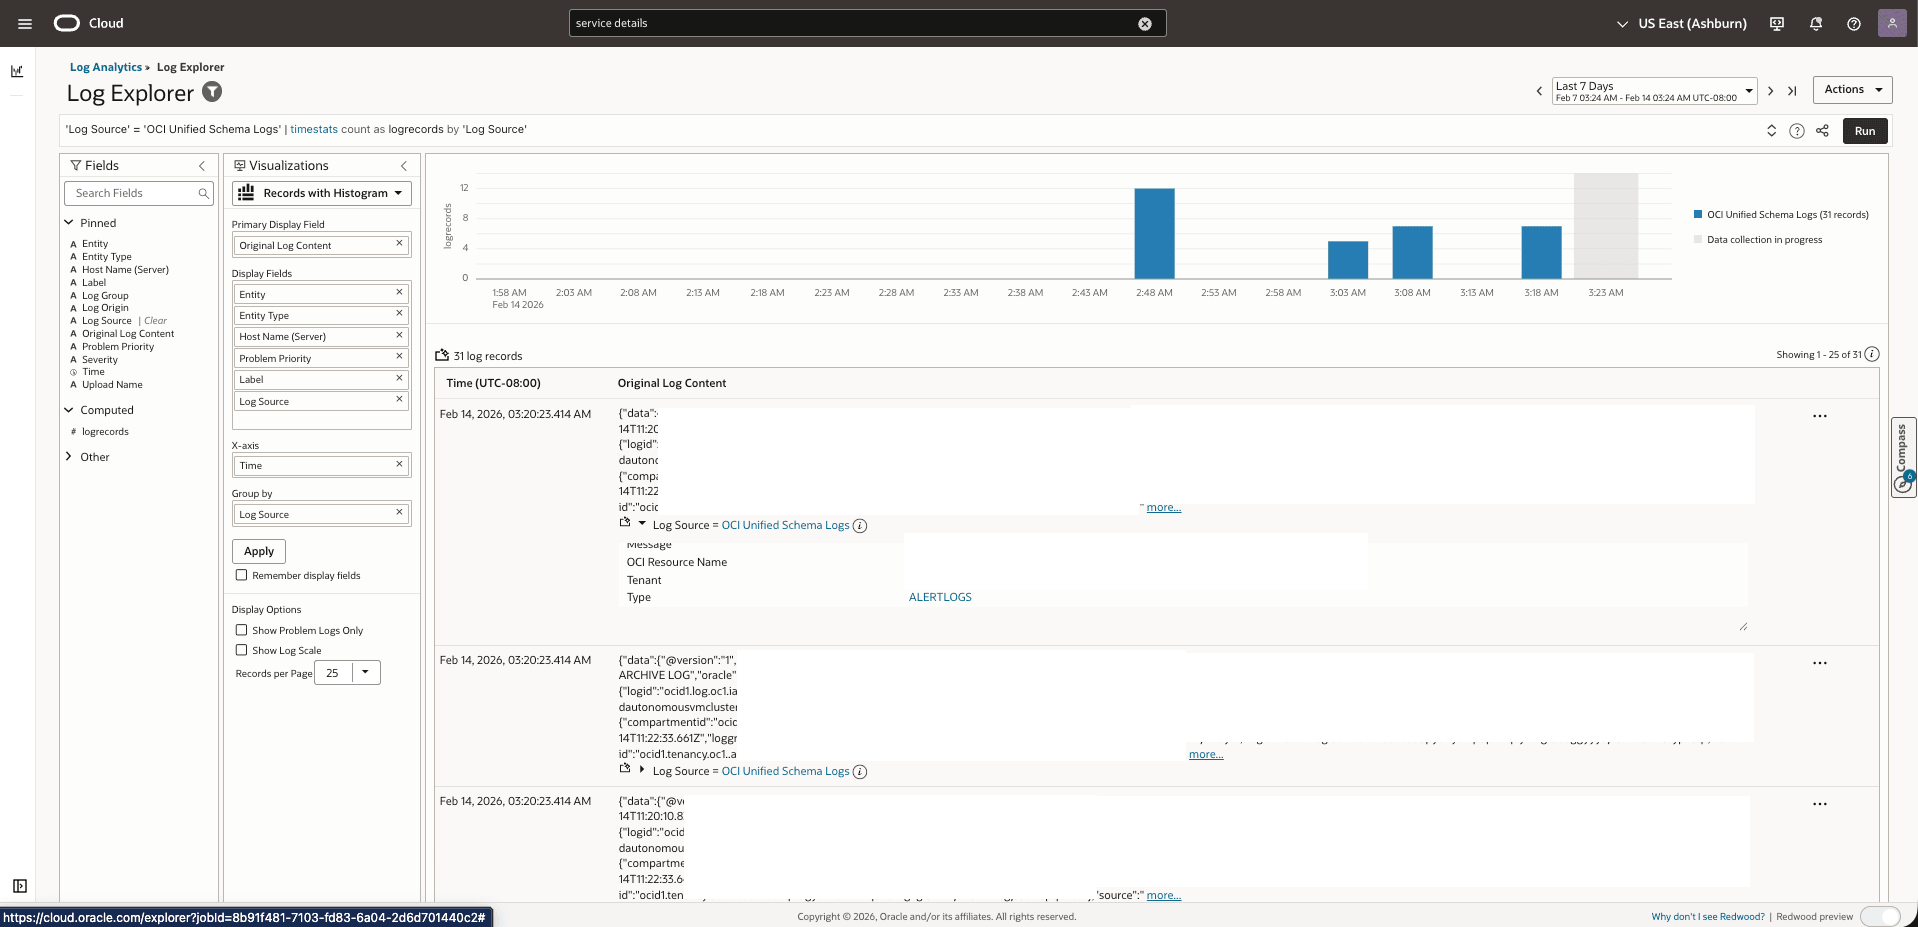Click the Data collection in progress legend swatch
Screen dimensions: 1918x927
coord(1698,239)
